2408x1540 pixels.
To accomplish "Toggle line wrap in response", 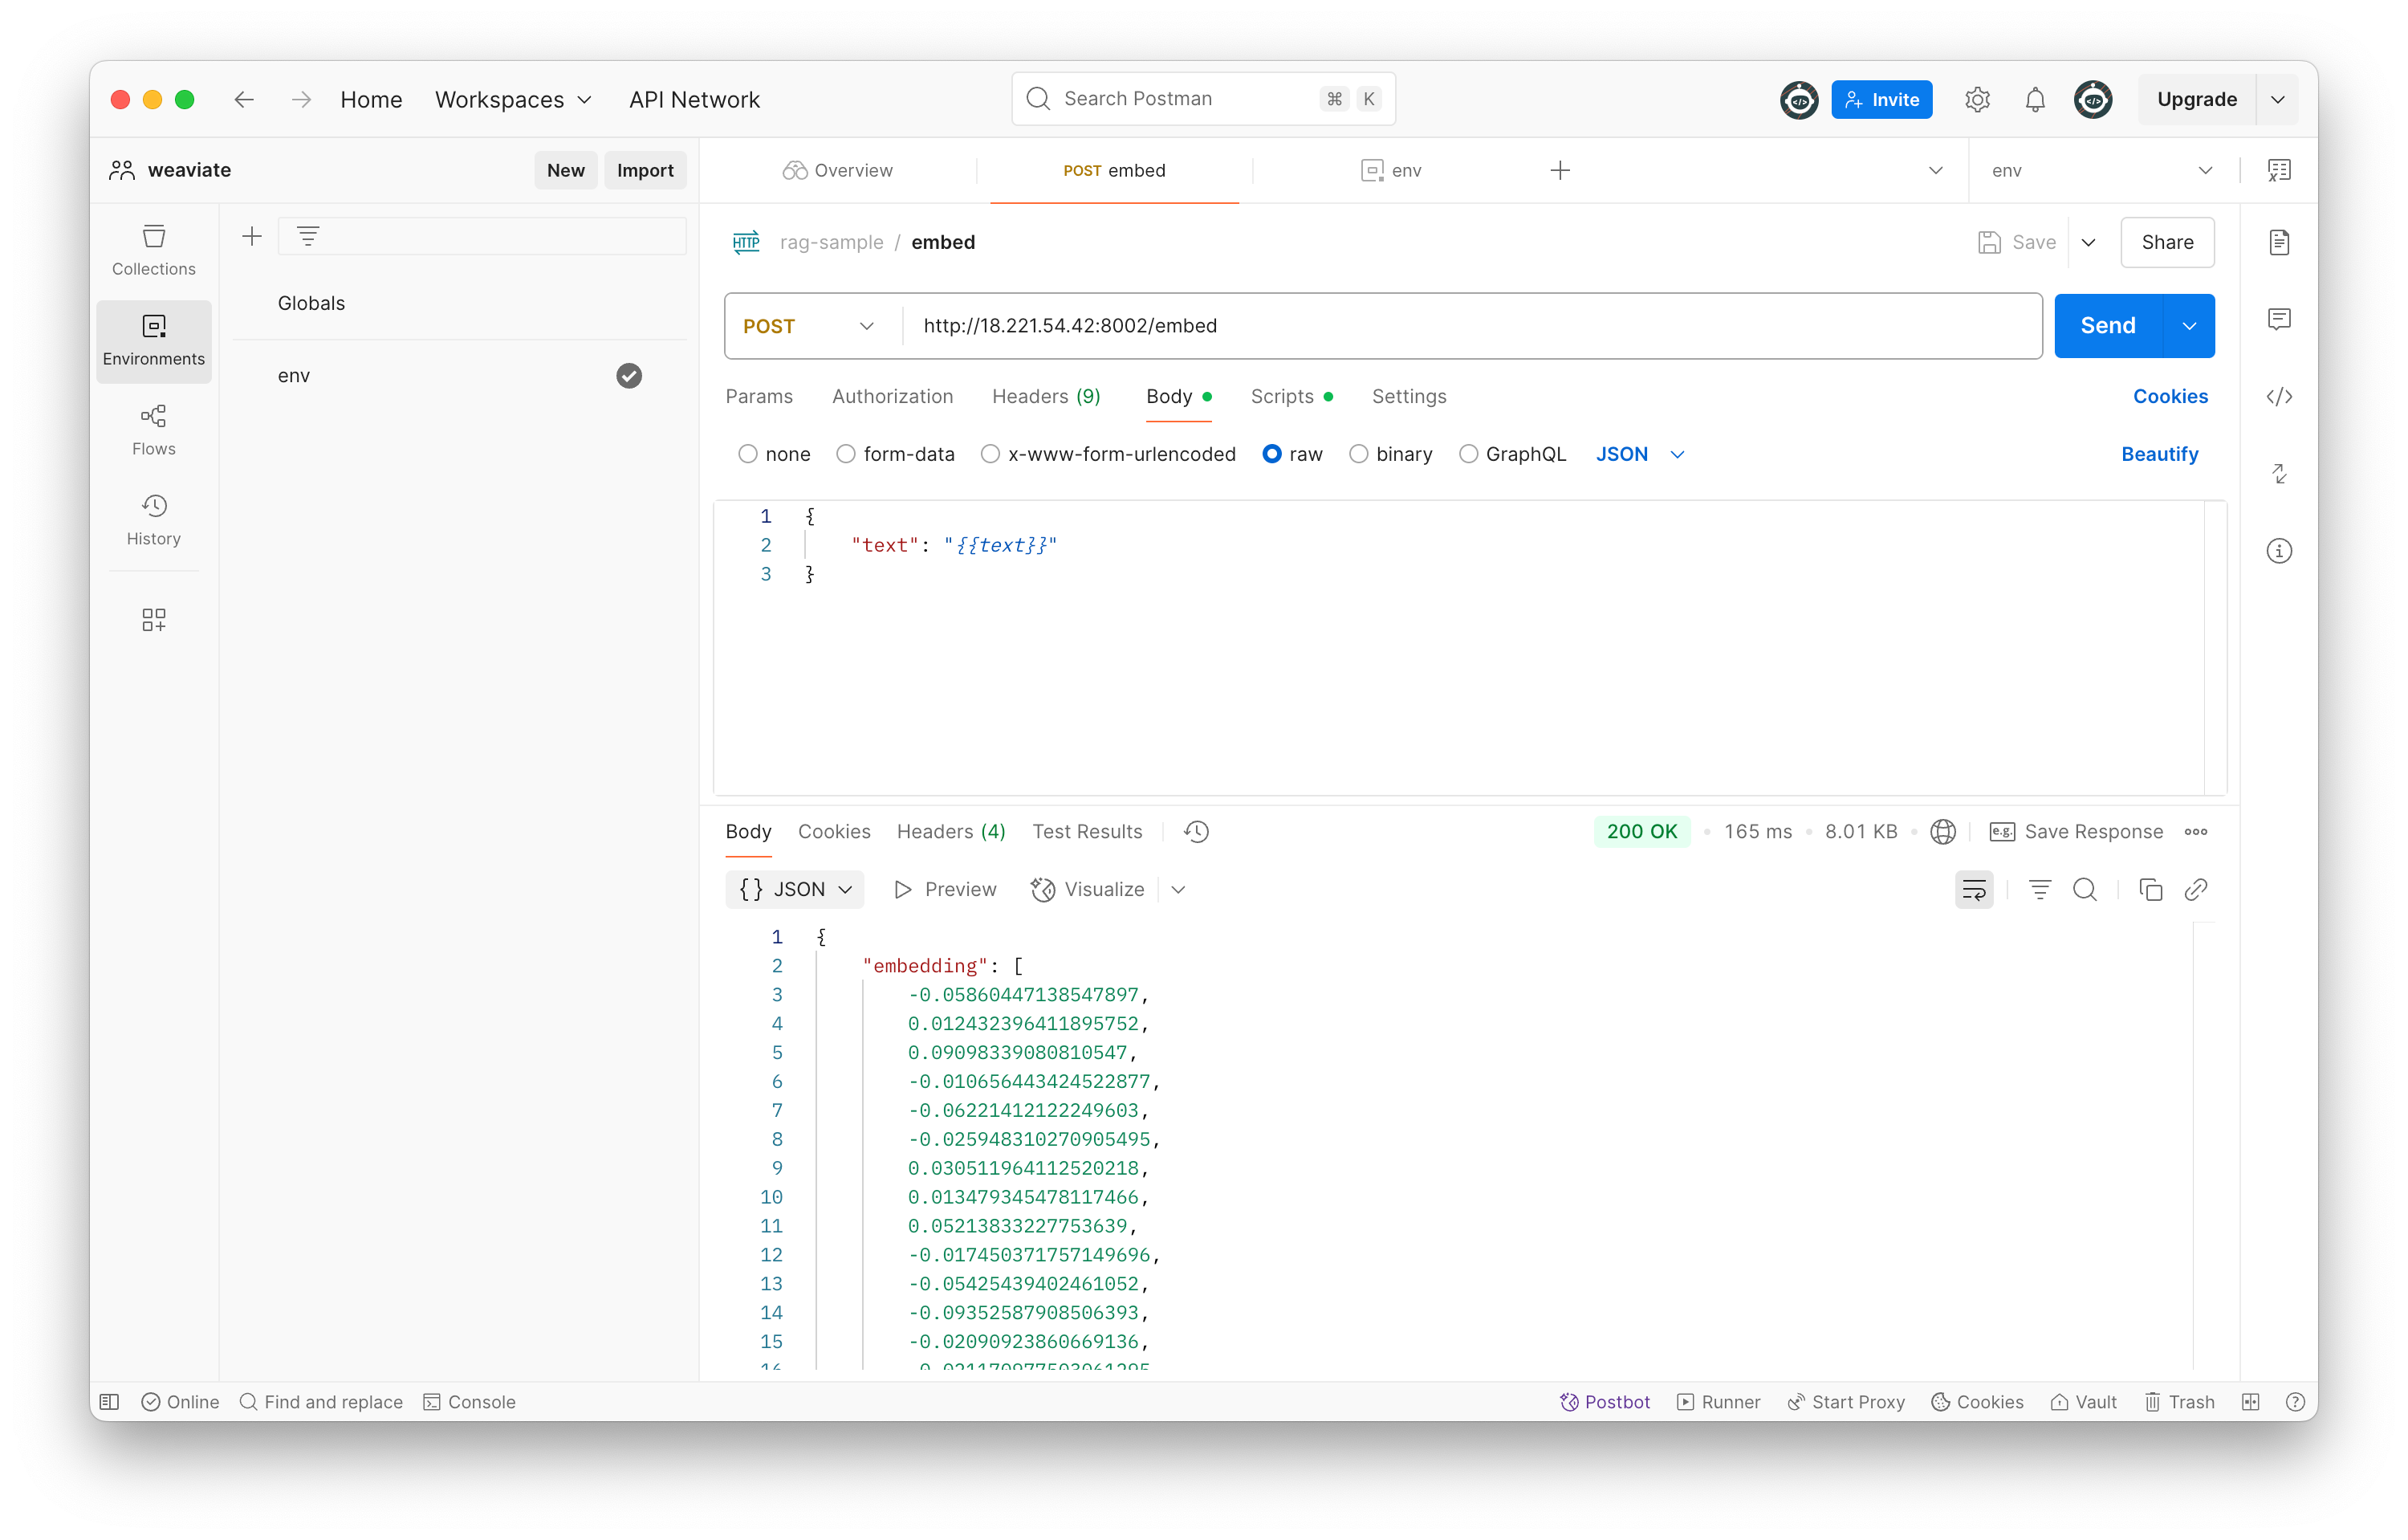I will (1974, 889).
